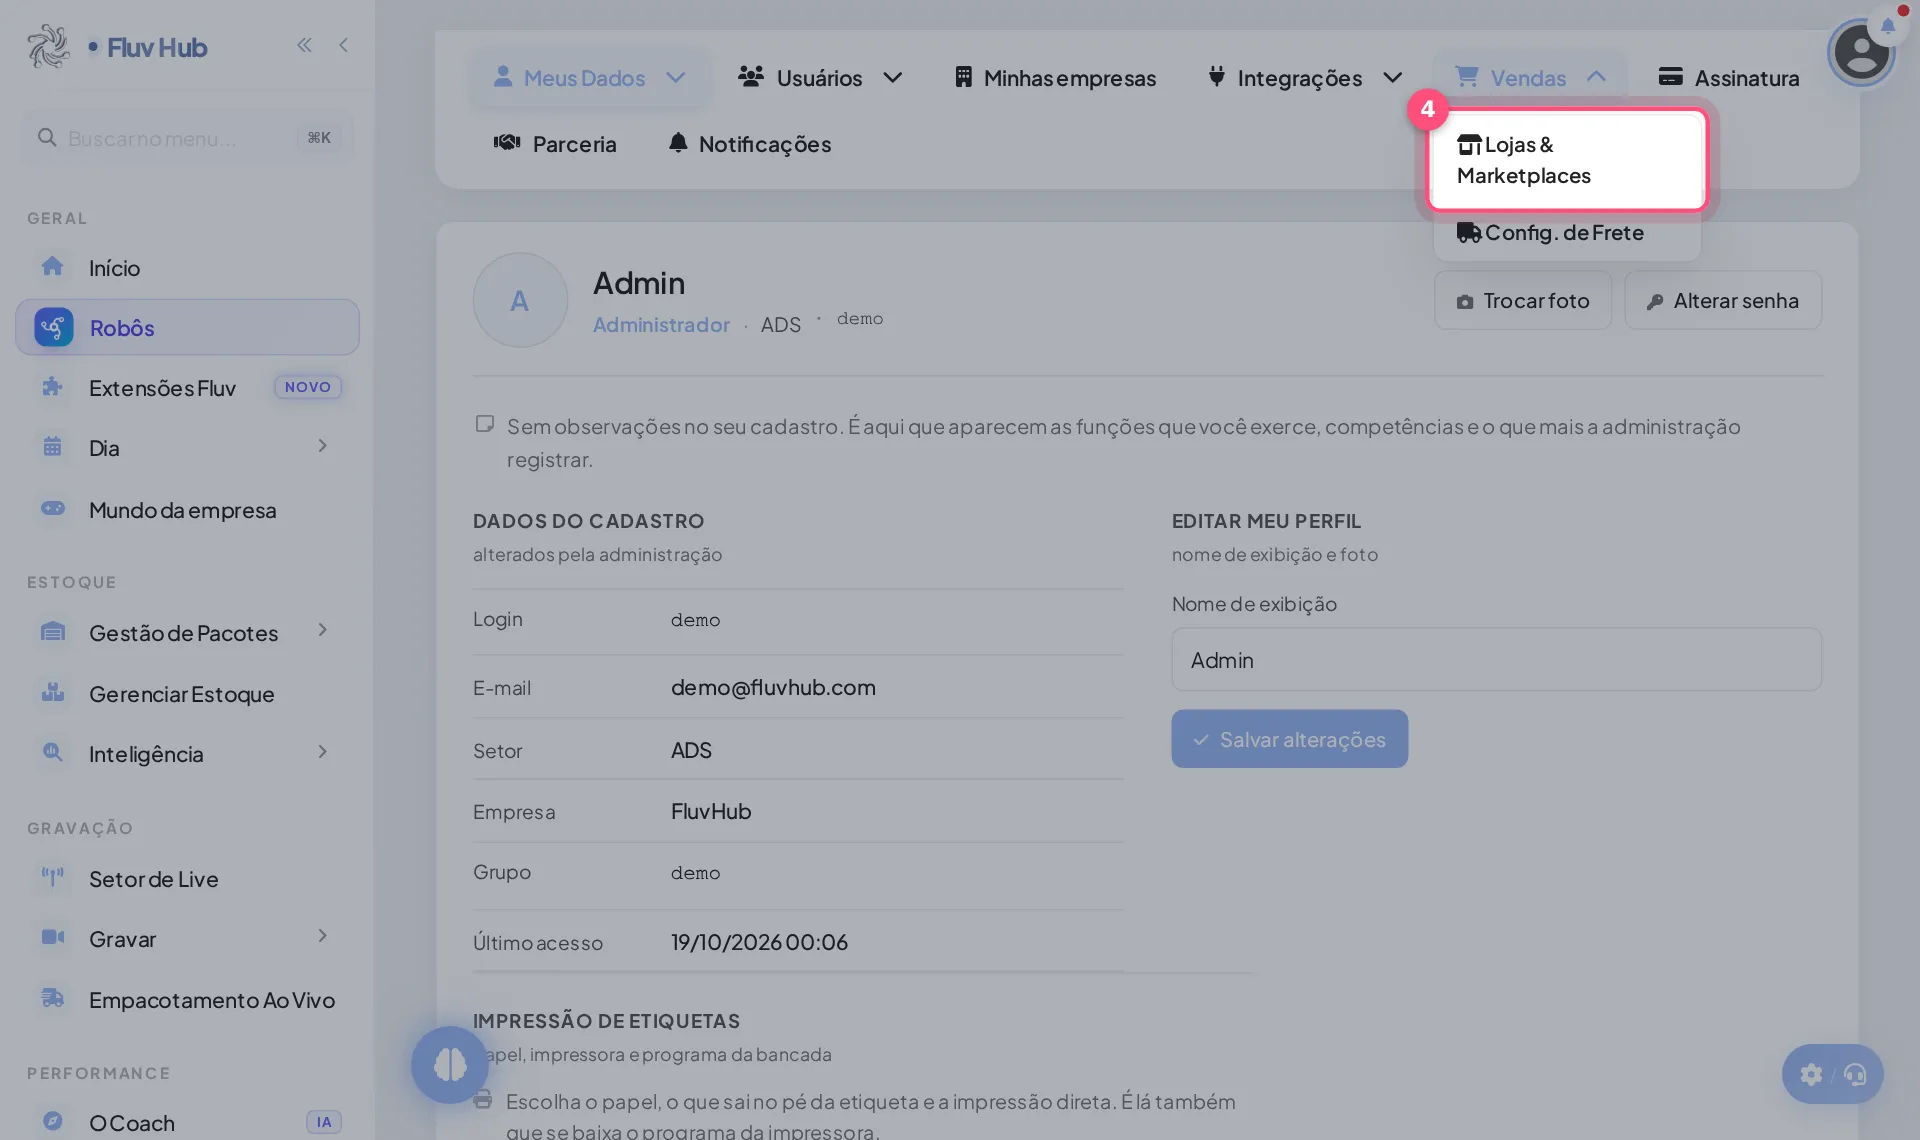Screen dimensions: 1920x1140
Task: Open Mundo da empresa gamepad item
Action: [x=187, y=510]
